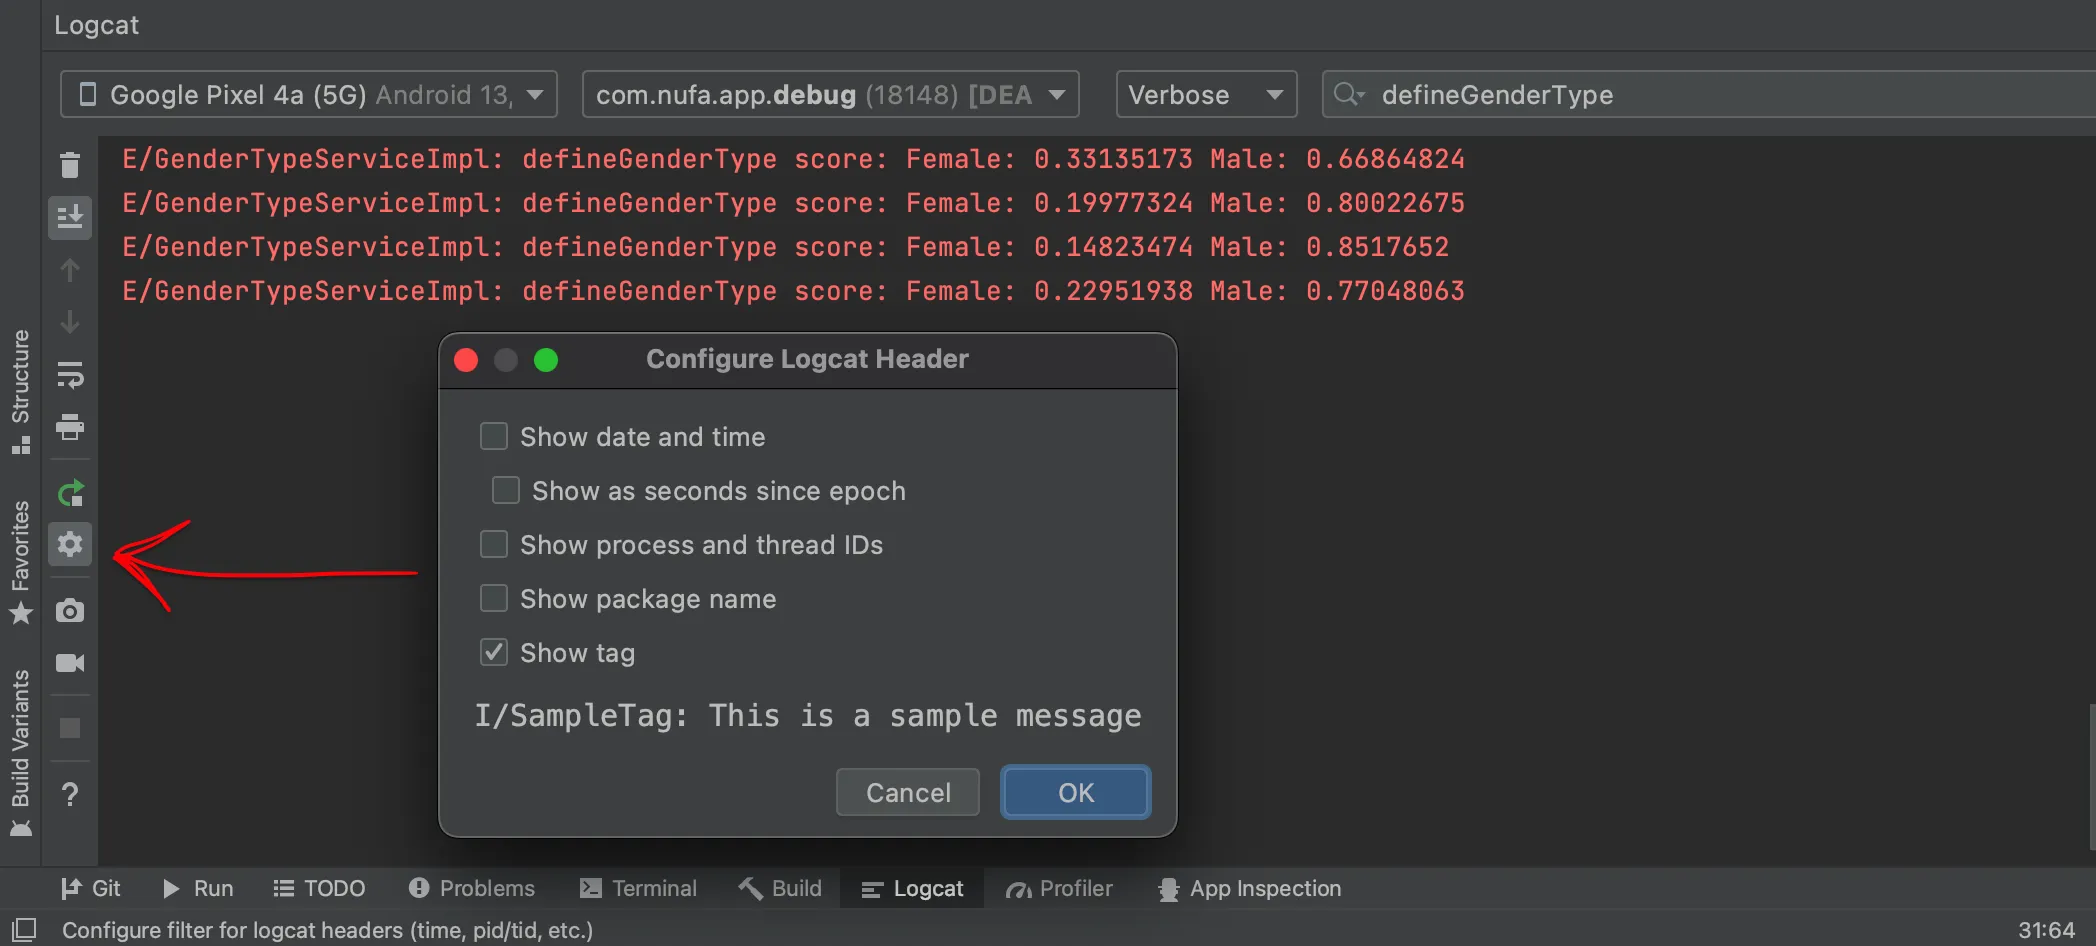Click the Clear logcat trash icon
Viewport: 2096px width, 946px height.
(x=69, y=165)
